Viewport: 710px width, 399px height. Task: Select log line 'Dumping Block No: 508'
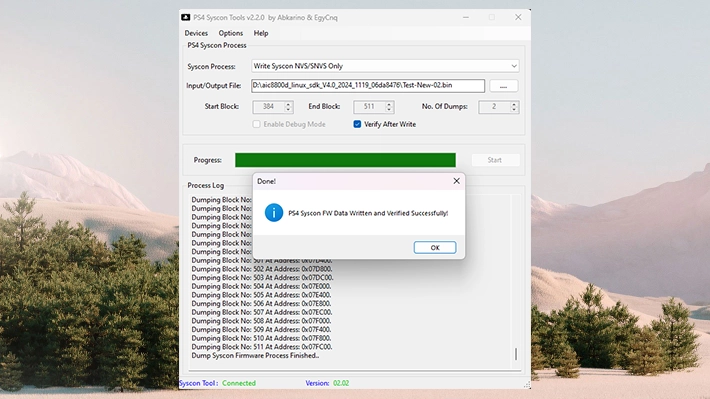261,321
